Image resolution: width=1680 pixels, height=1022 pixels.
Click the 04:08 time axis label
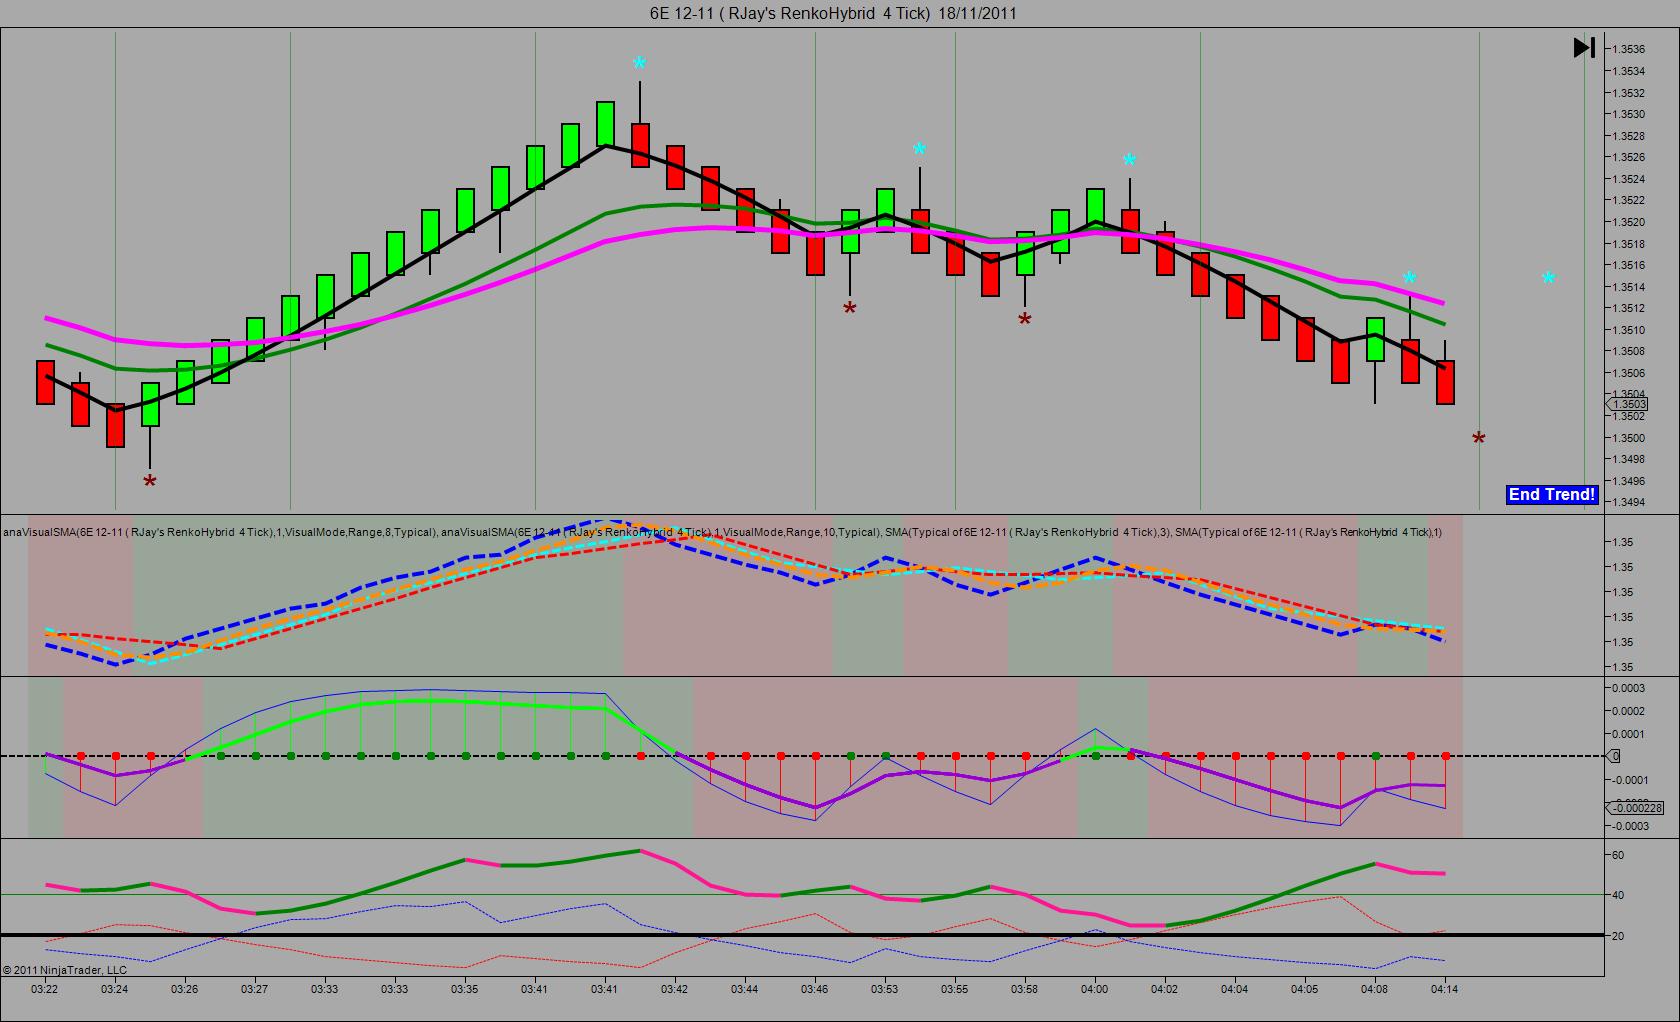[x=1375, y=989]
